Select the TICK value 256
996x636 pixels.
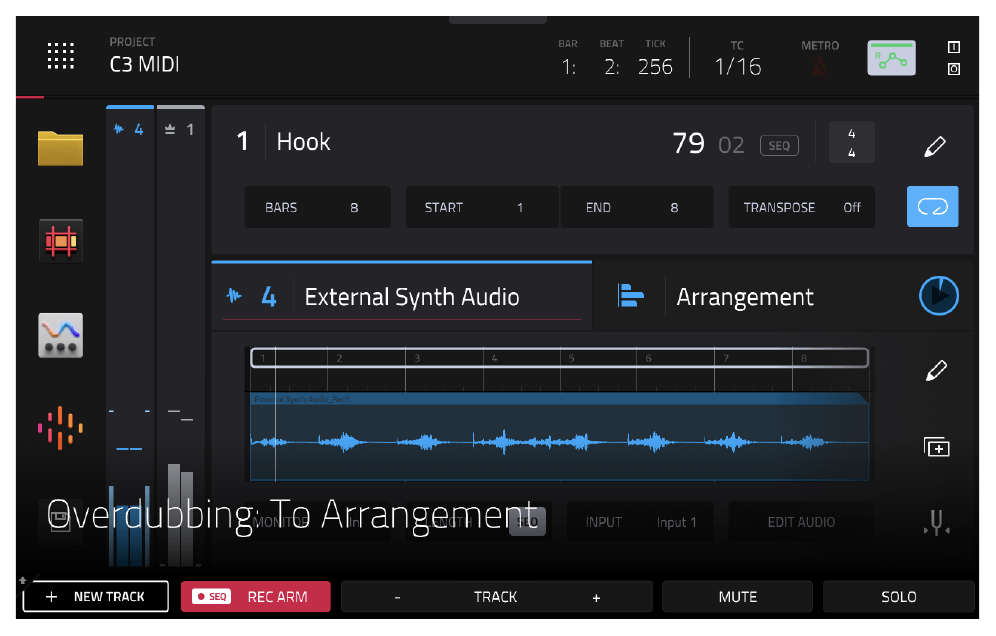coord(655,66)
